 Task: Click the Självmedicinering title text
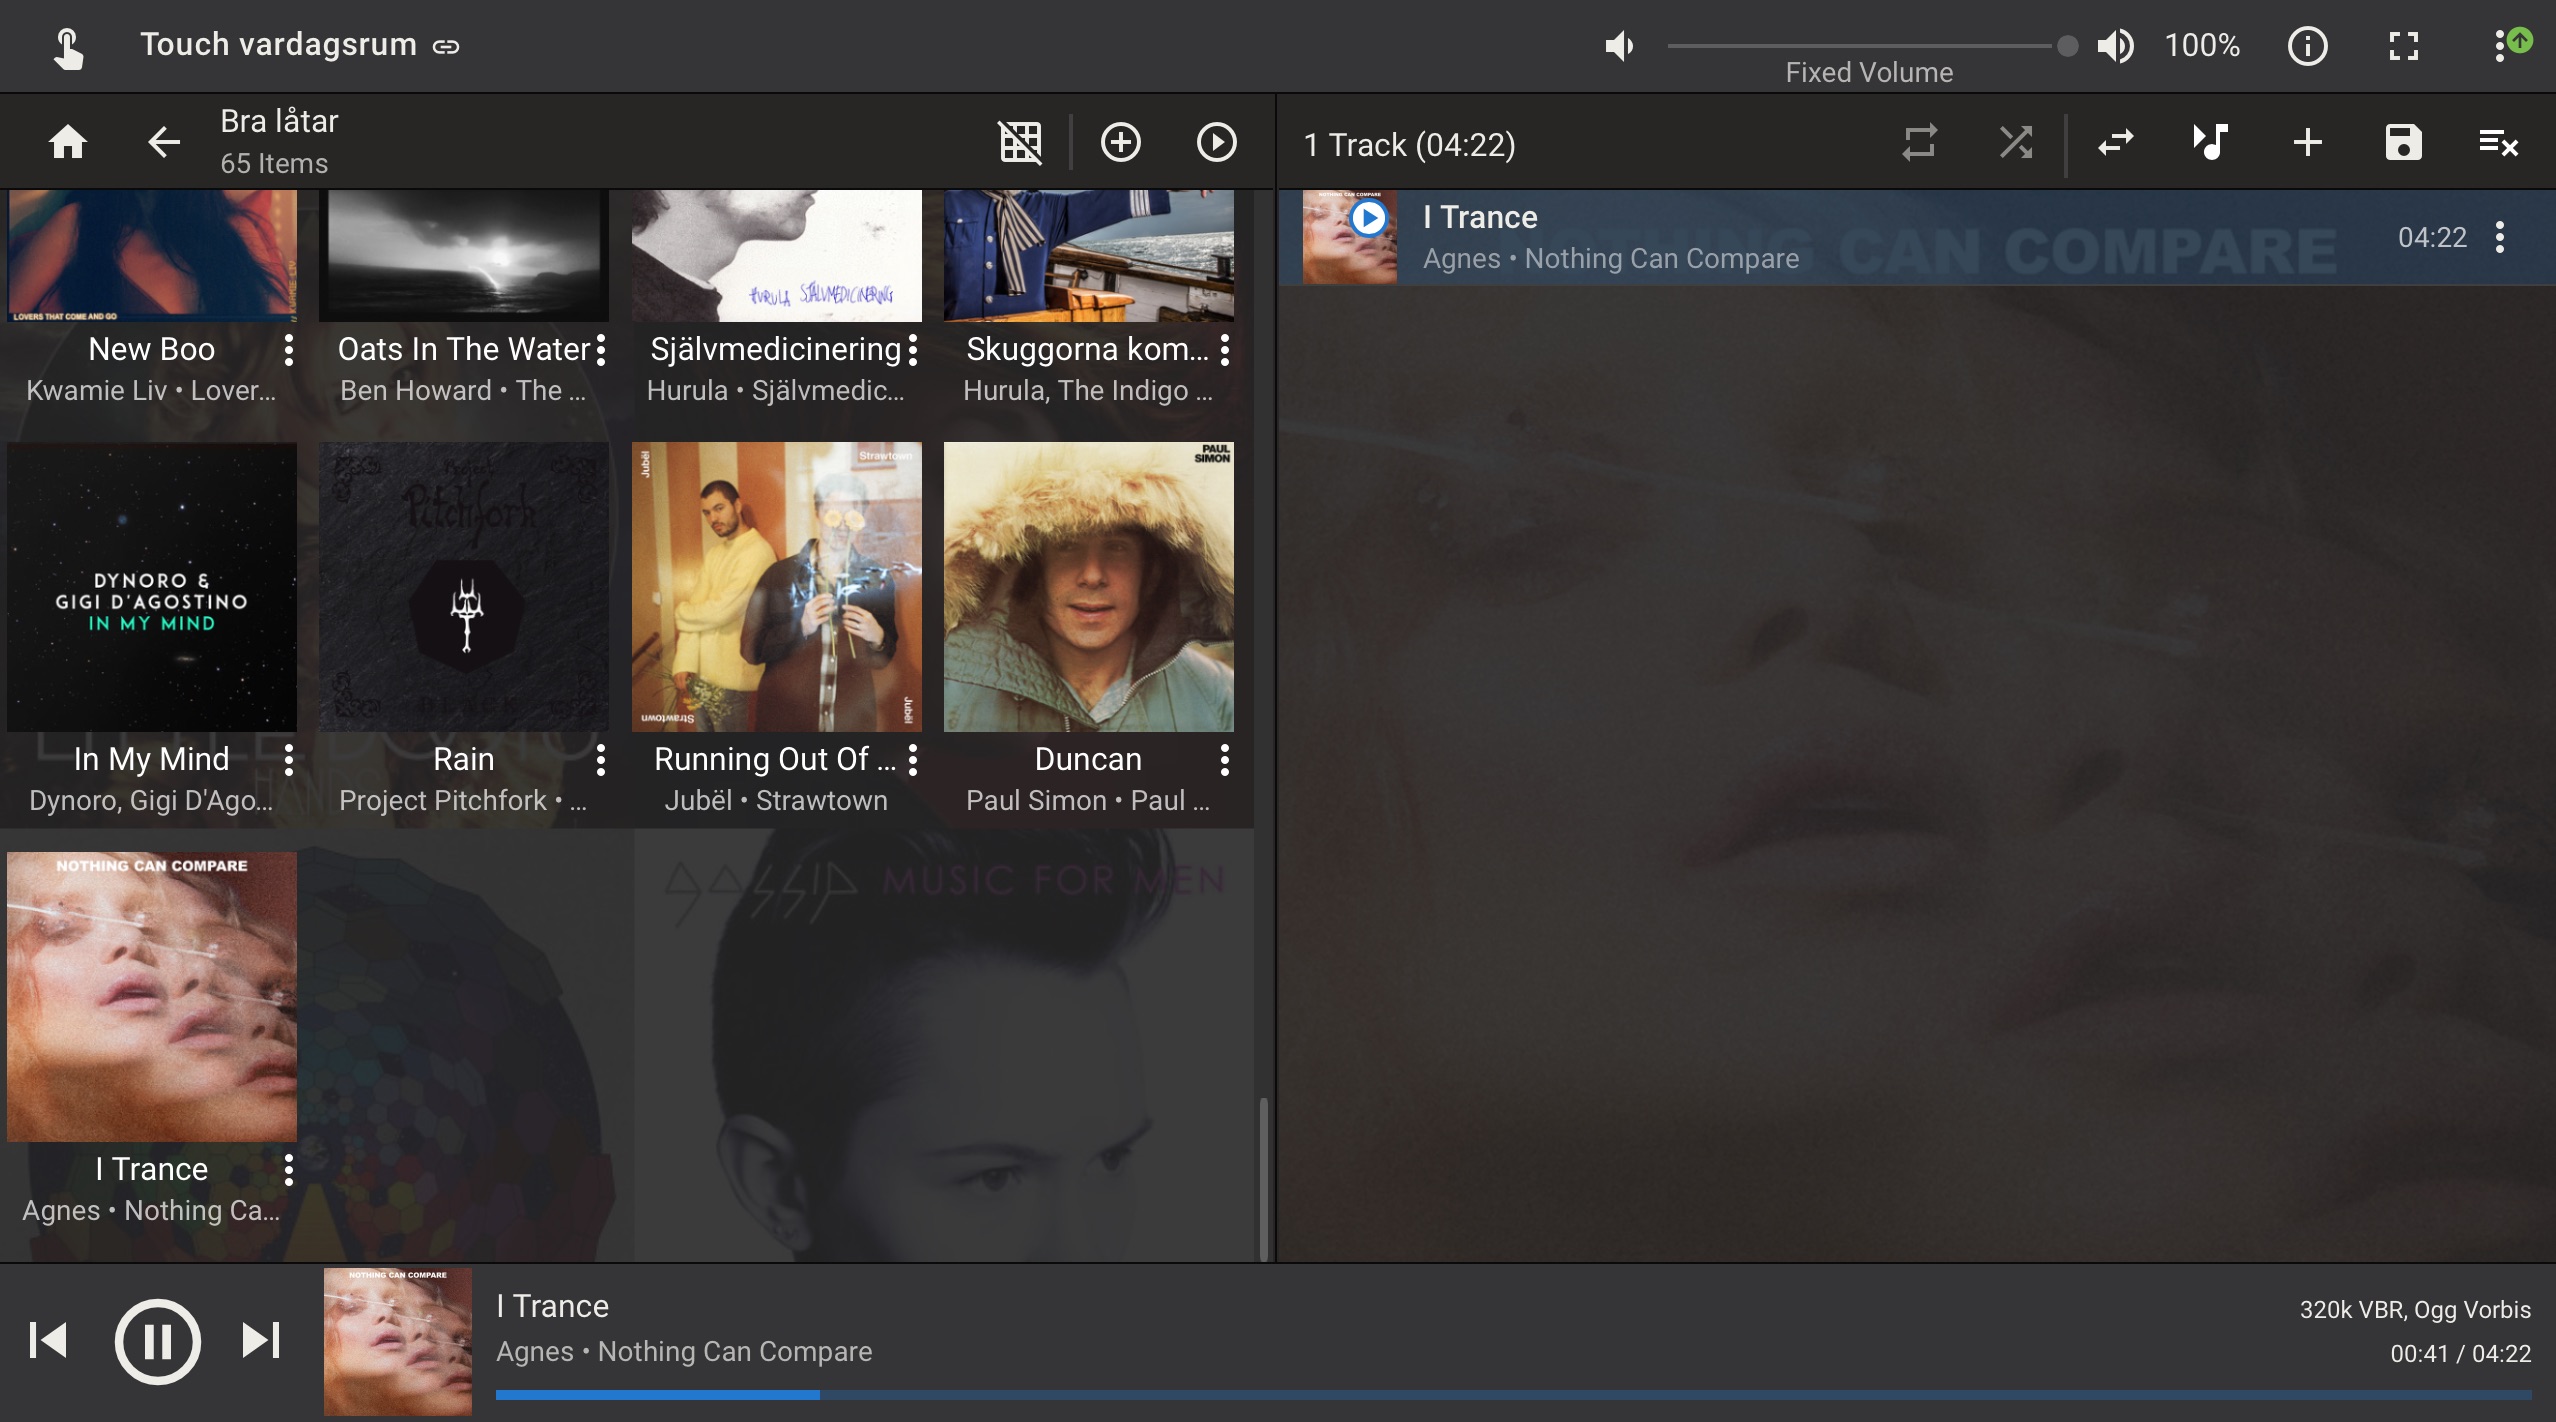coord(776,349)
